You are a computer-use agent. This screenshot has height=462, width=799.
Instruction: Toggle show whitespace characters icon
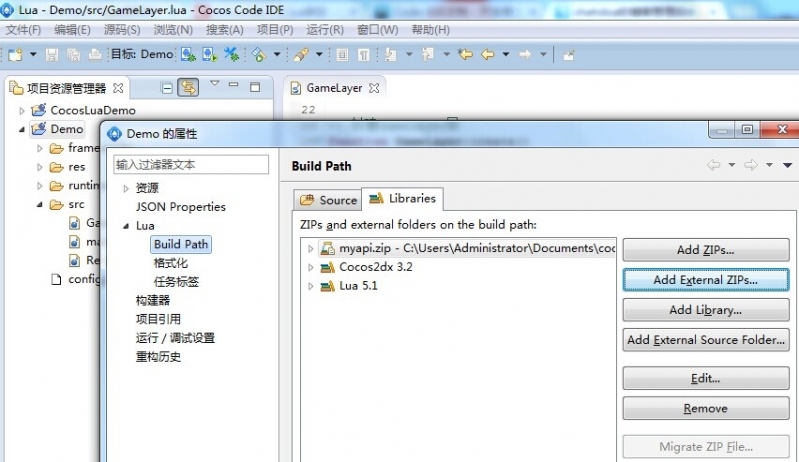[364, 54]
